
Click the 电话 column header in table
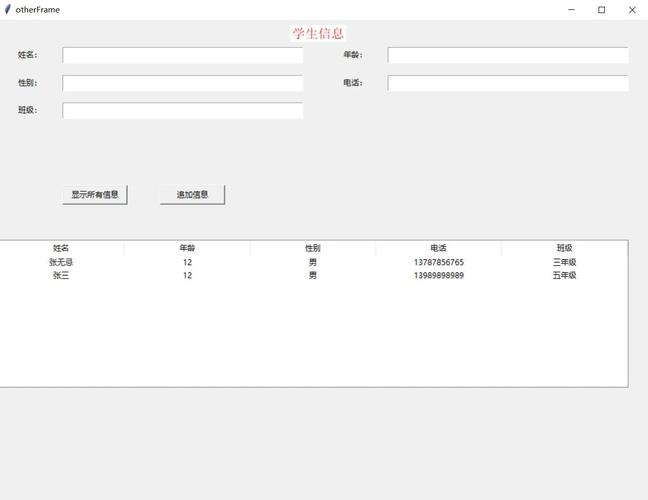[x=438, y=248]
